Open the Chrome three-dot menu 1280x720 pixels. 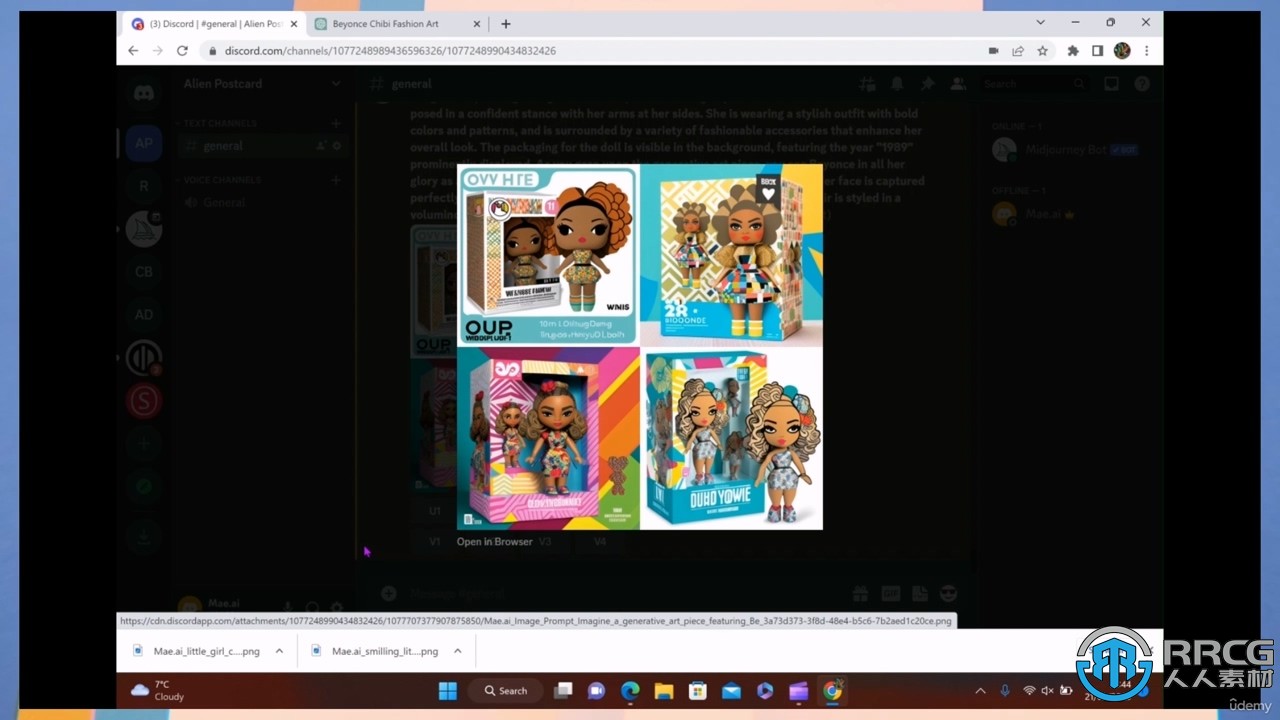click(x=1146, y=51)
